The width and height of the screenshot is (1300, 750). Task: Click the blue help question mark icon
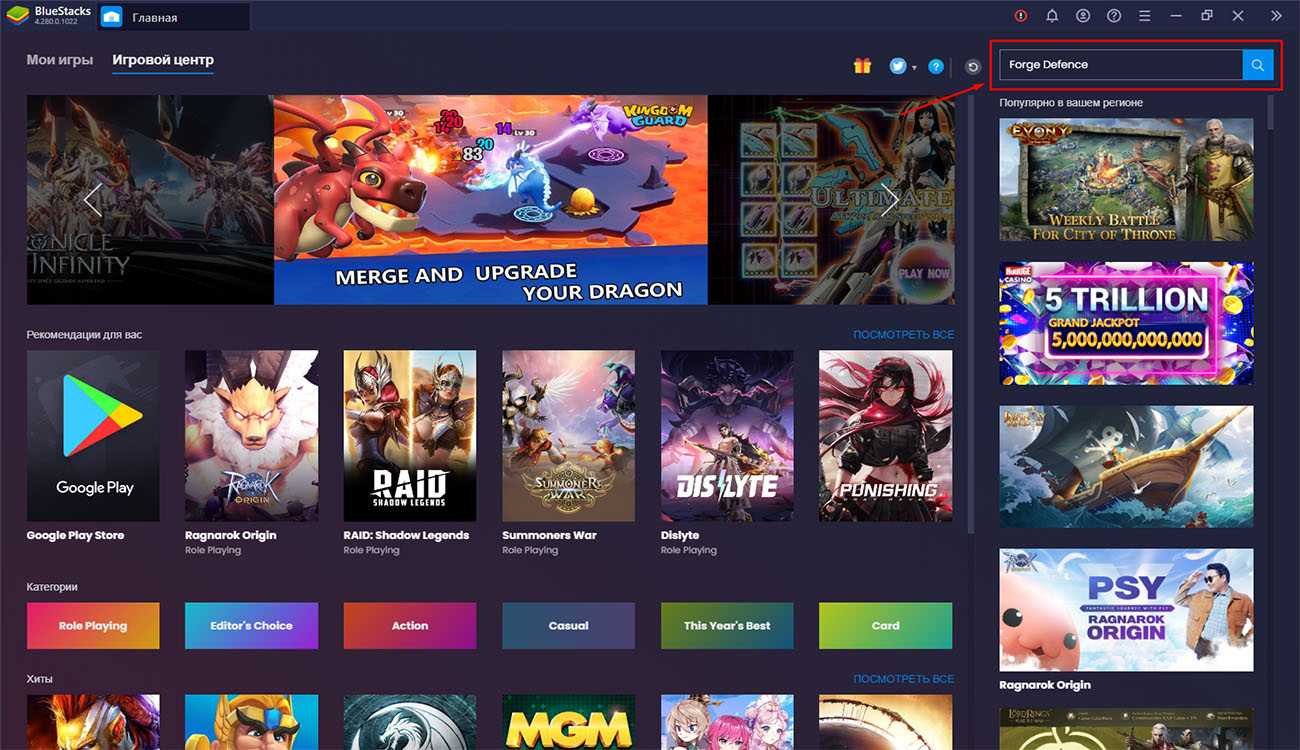coord(936,66)
